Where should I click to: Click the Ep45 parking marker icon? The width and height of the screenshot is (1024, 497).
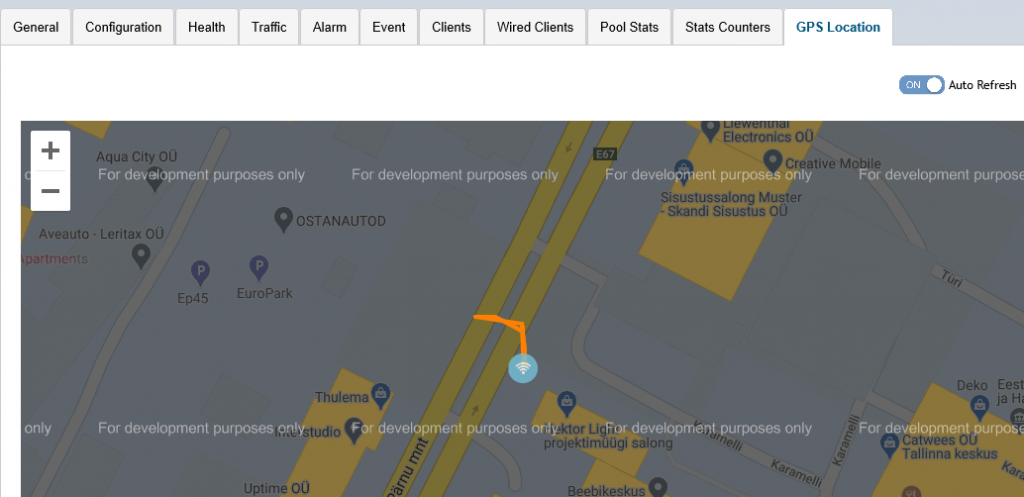[x=200, y=271]
